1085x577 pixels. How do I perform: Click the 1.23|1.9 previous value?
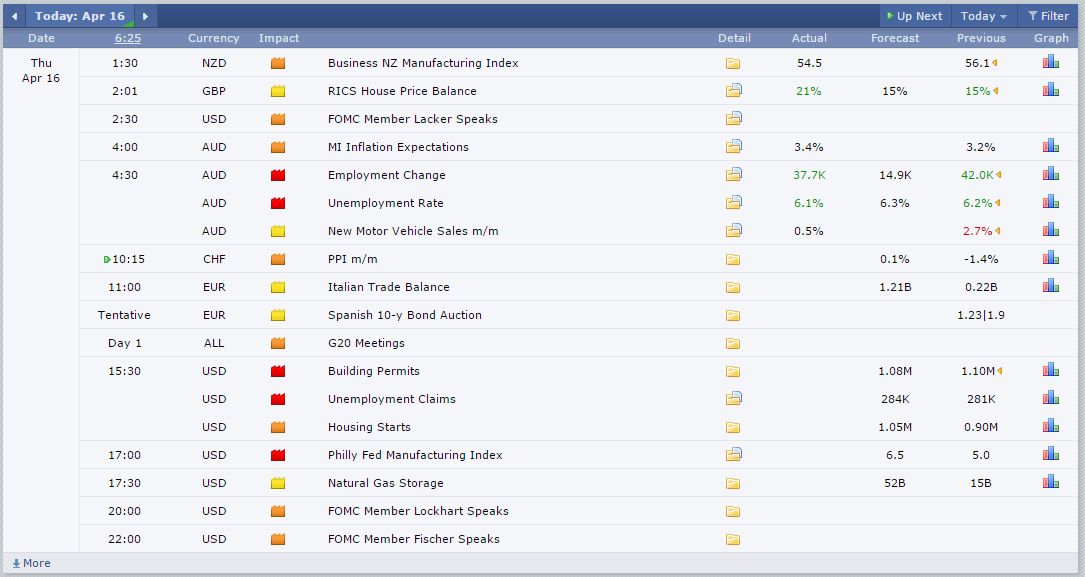[981, 315]
